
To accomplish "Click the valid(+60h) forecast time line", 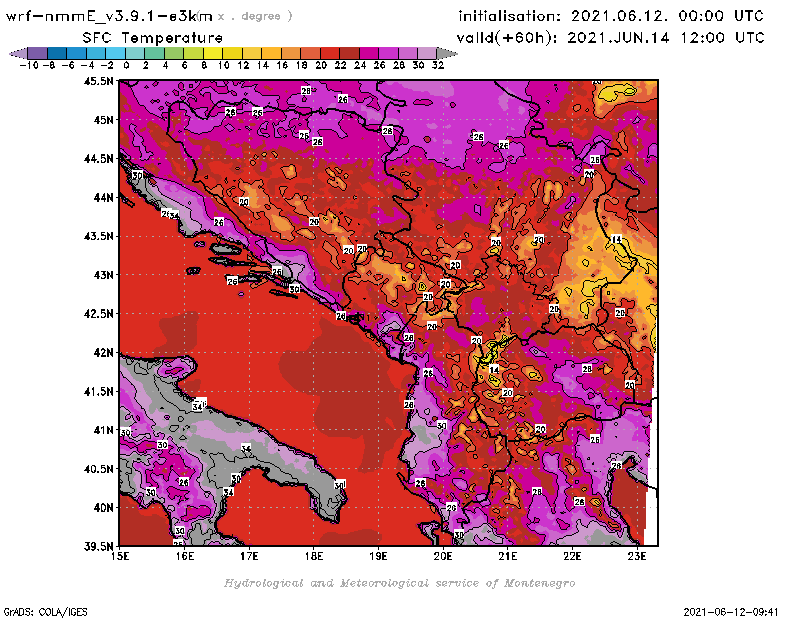I will coord(610,38).
